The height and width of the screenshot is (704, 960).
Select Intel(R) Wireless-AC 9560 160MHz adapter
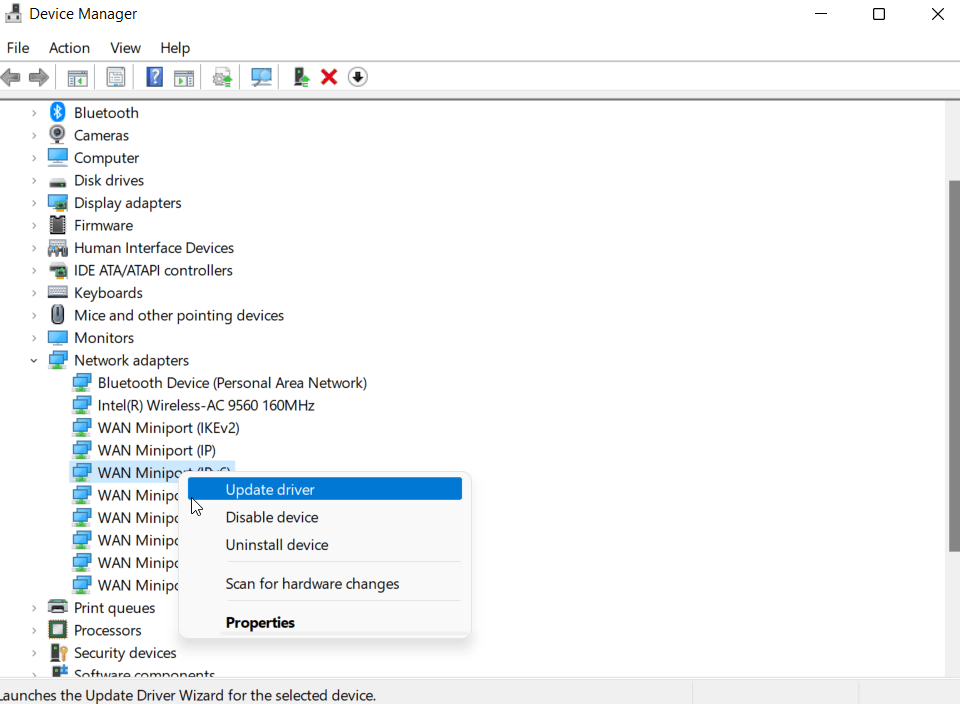tap(206, 406)
